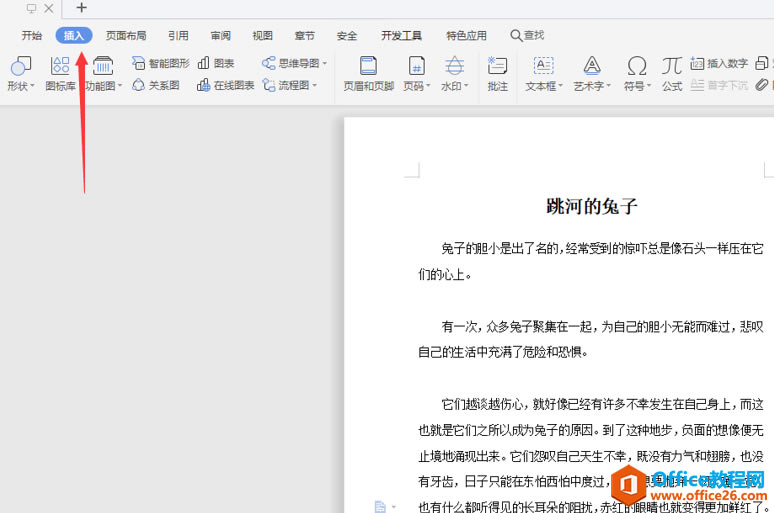Open the 功能图 feature chart tool
This screenshot has width=774, height=513.
click(x=103, y=74)
